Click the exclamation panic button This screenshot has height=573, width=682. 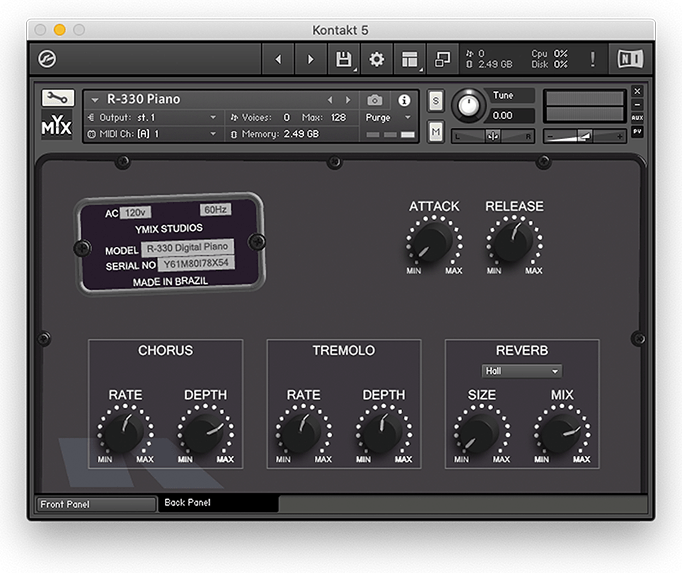coord(592,59)
